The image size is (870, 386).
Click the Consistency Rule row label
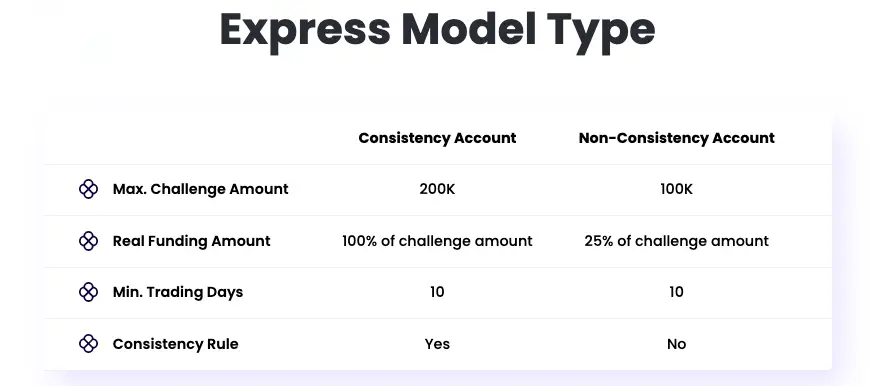[175, 344]
